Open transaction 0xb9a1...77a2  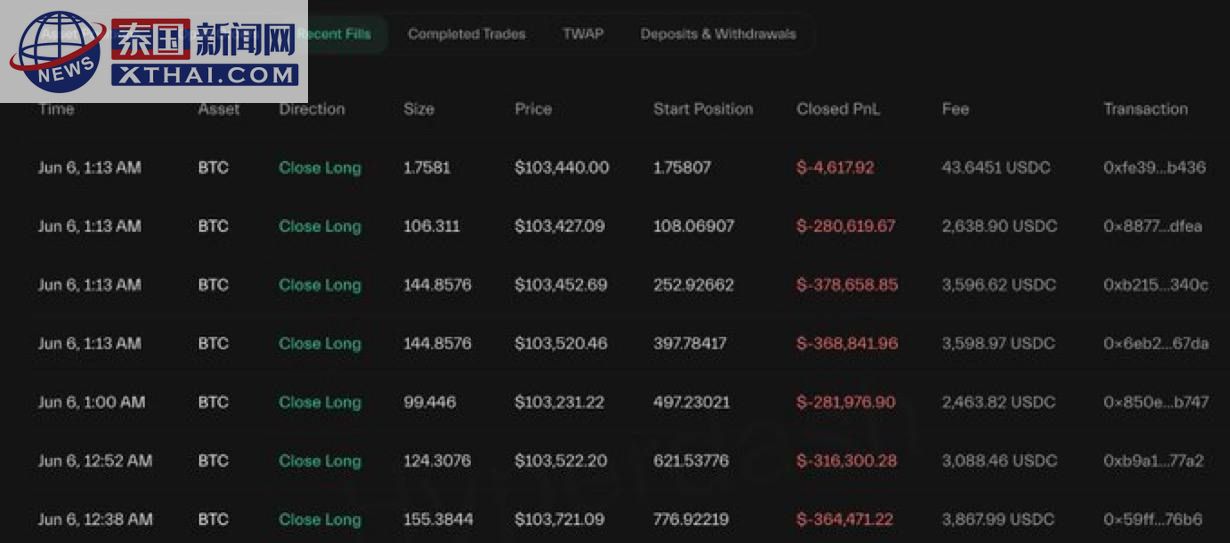[1153, 461]
